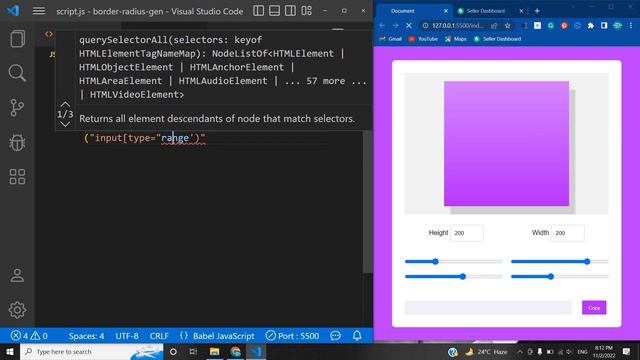
Task: Click the browser address bar URL
Action: click(x=457, y=25)
